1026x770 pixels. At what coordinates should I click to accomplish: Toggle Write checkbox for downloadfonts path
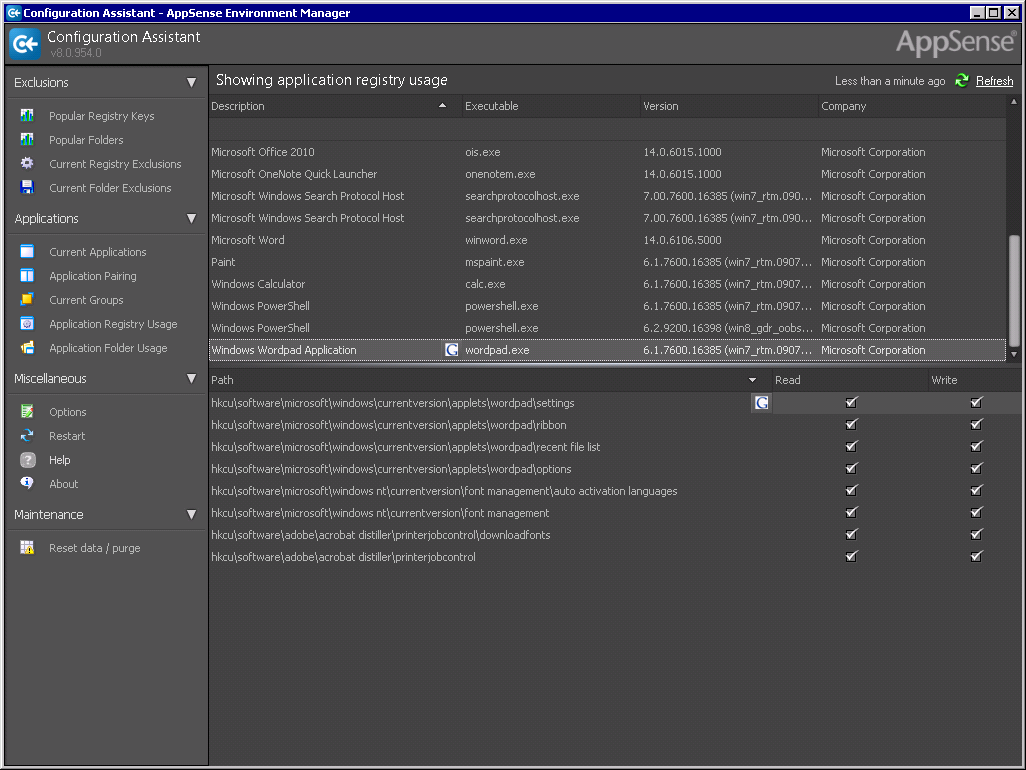[x=976, y=534]
